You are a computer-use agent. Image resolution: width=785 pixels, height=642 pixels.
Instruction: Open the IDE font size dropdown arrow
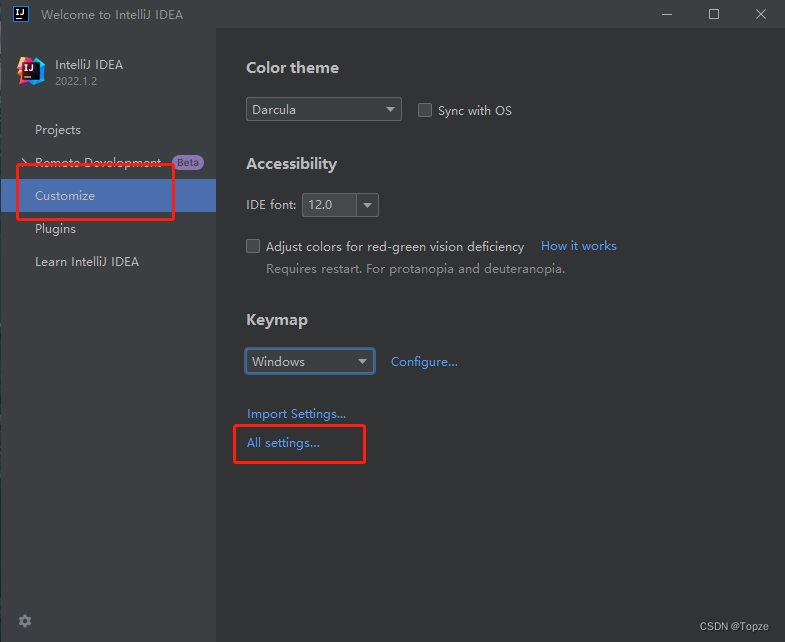[x=367, y=205]
